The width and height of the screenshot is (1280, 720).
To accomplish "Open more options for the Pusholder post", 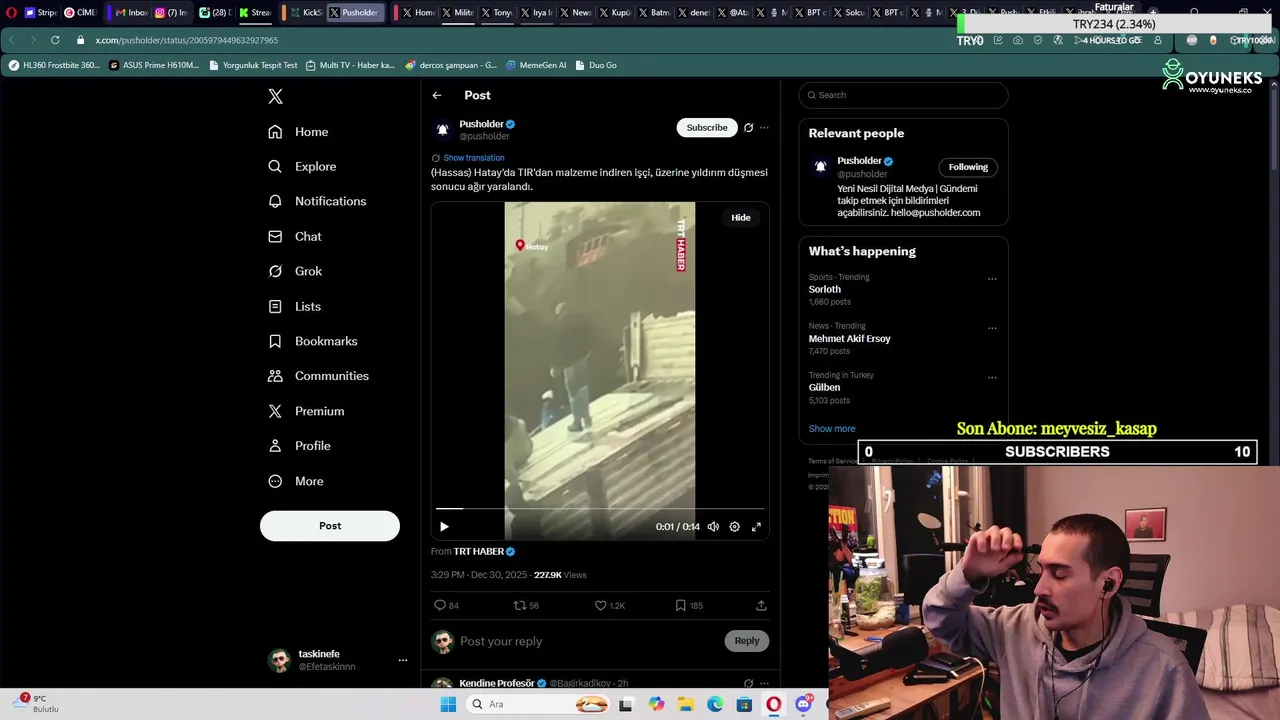I will coord(764,127).
